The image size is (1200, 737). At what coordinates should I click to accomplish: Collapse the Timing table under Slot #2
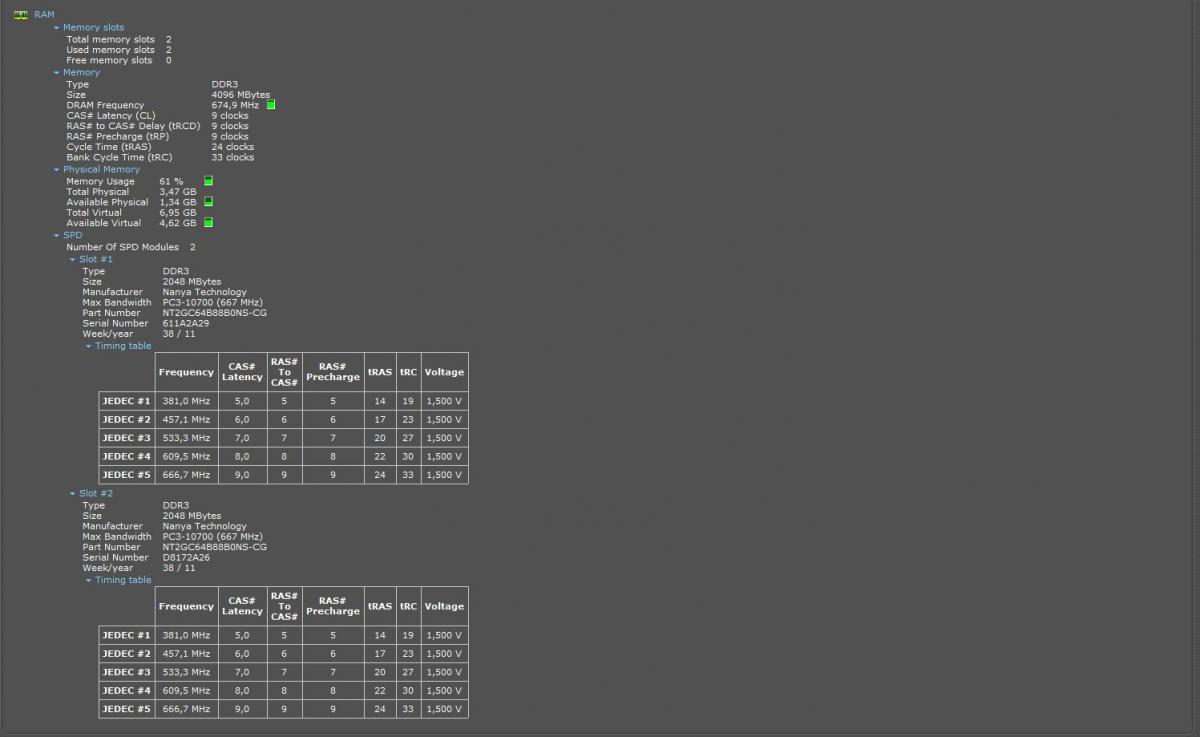tap(89, 581)
